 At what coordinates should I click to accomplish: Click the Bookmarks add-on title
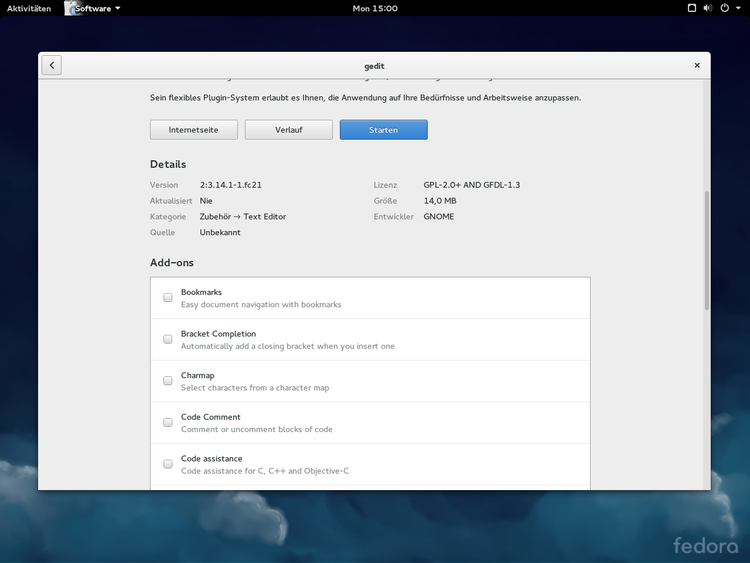pos(201,292)
